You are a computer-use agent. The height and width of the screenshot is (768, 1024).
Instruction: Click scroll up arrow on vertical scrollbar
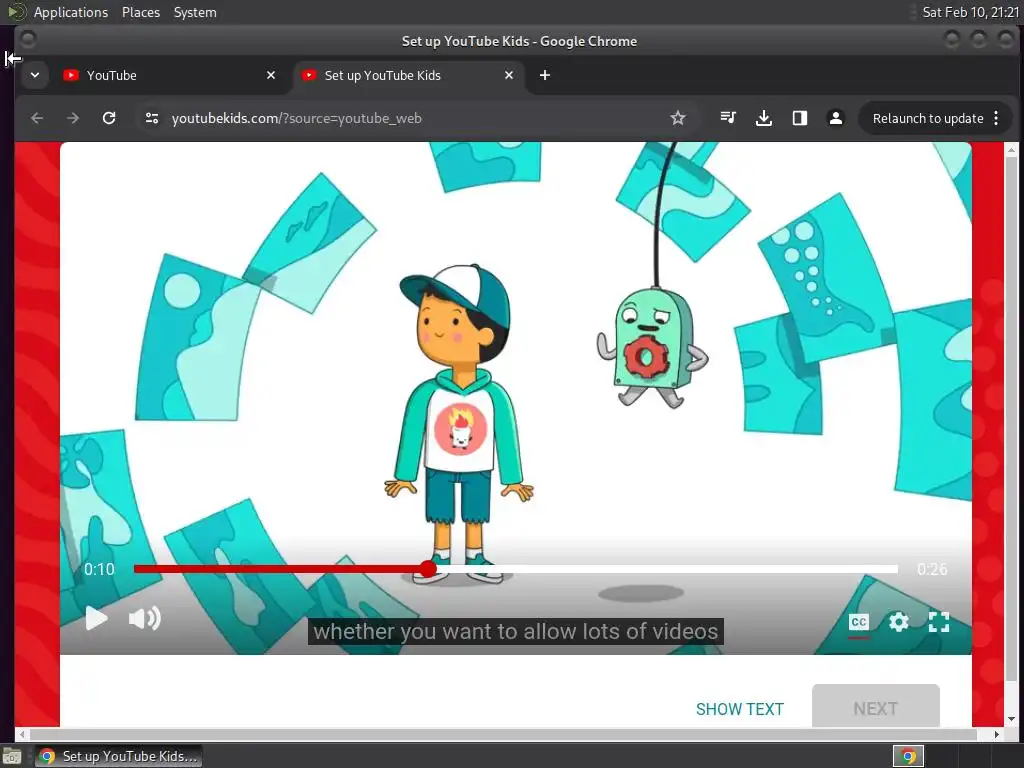(x=1011, y=150)
